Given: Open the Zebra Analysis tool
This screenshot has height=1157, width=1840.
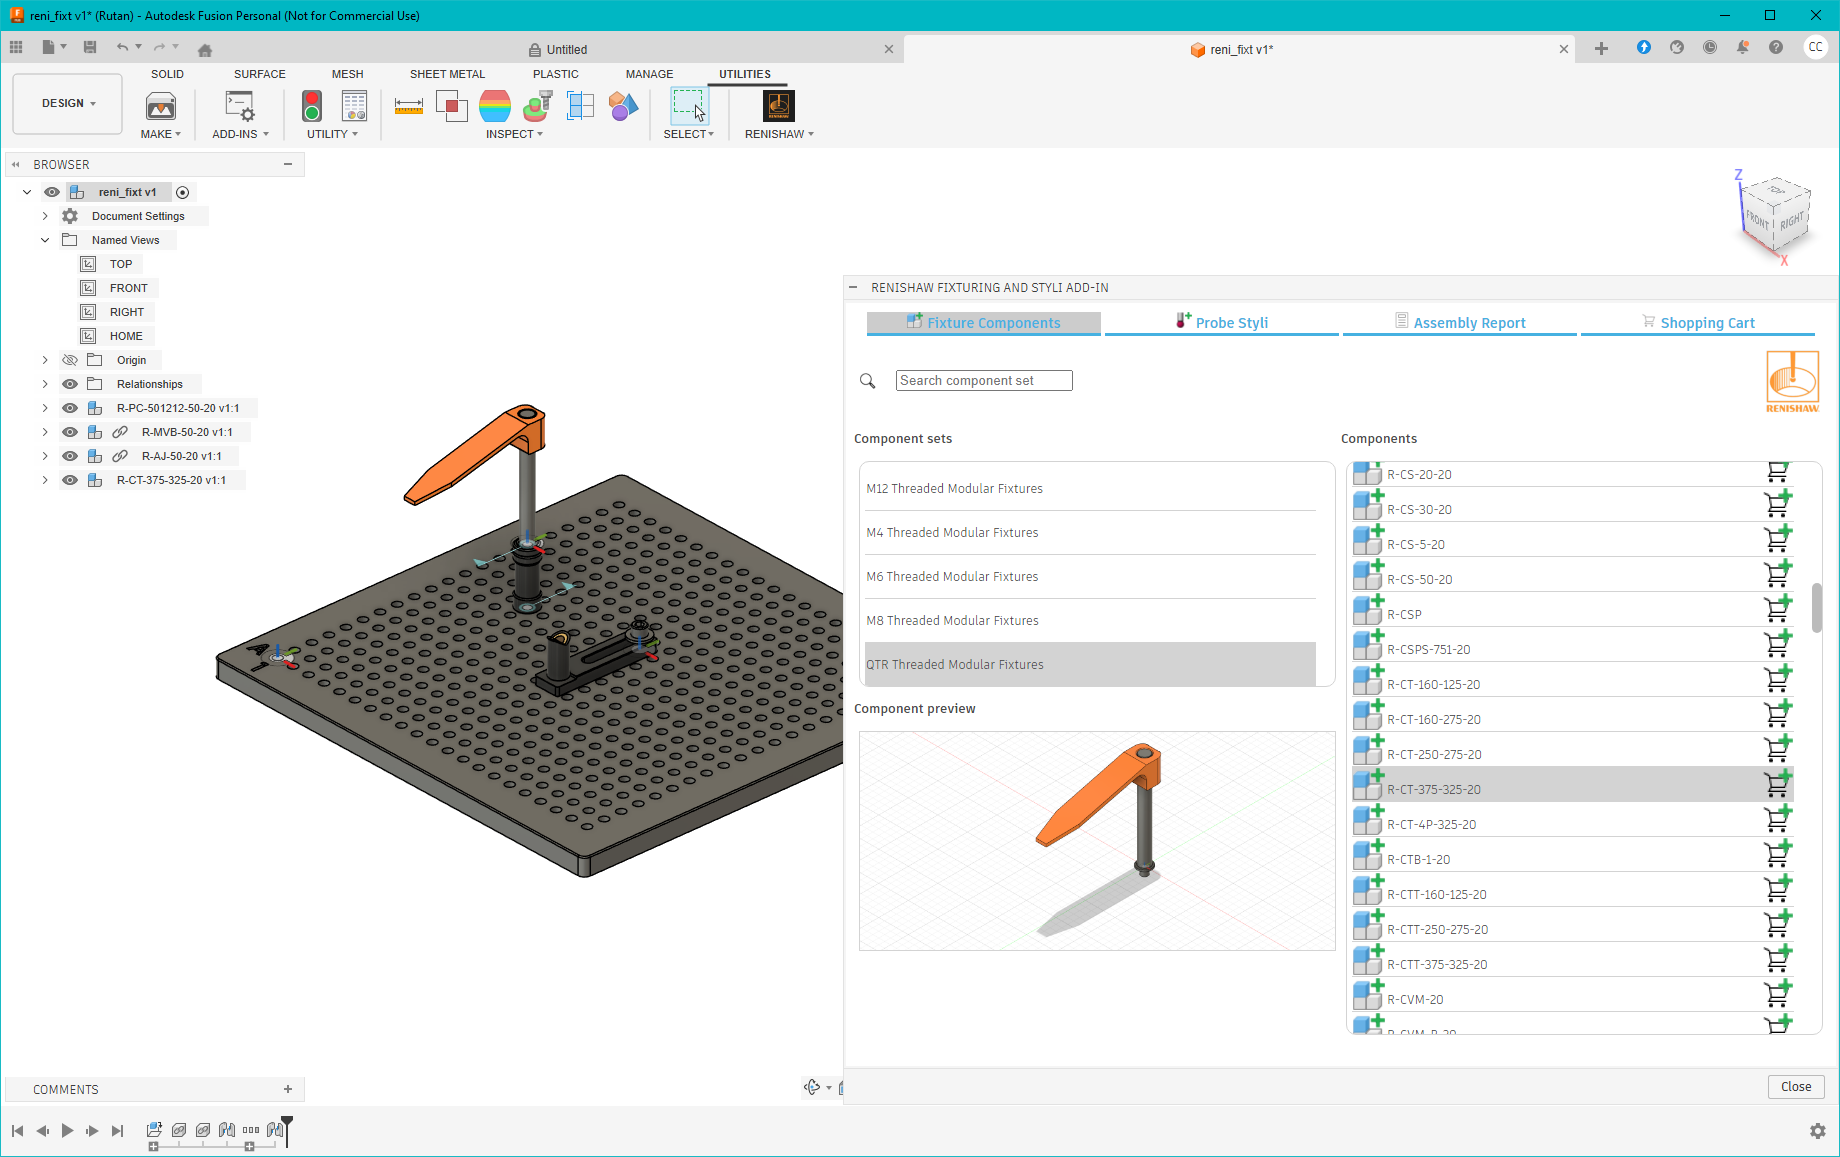Looking at the screenshot, I should tap(494, 106).
